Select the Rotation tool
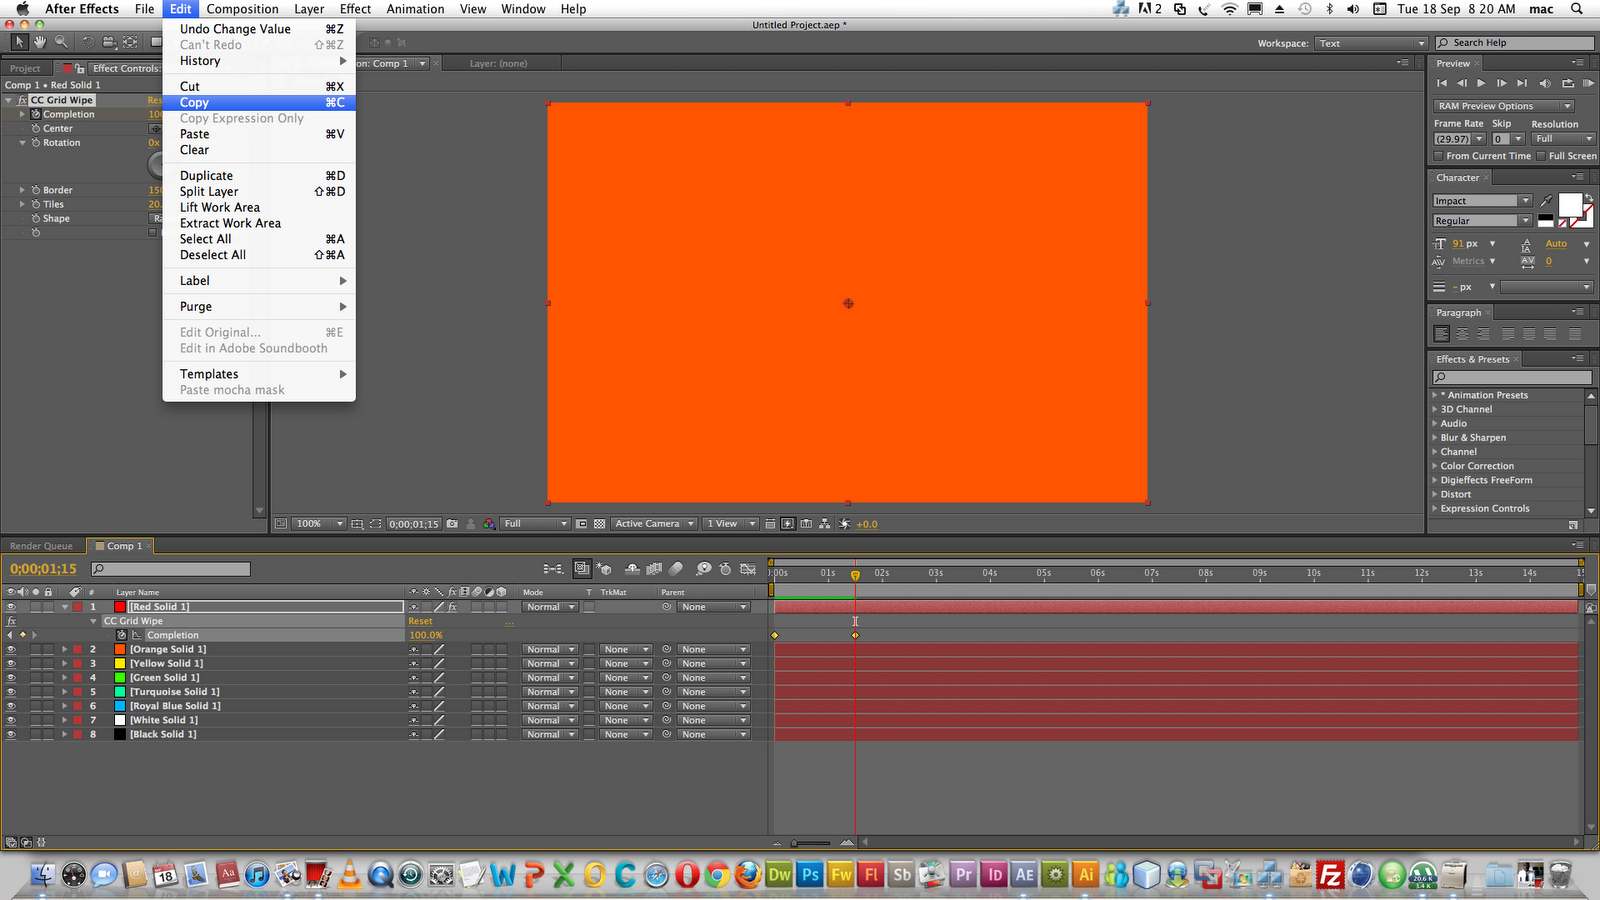The image size is (1600, 900). [89, 42]
